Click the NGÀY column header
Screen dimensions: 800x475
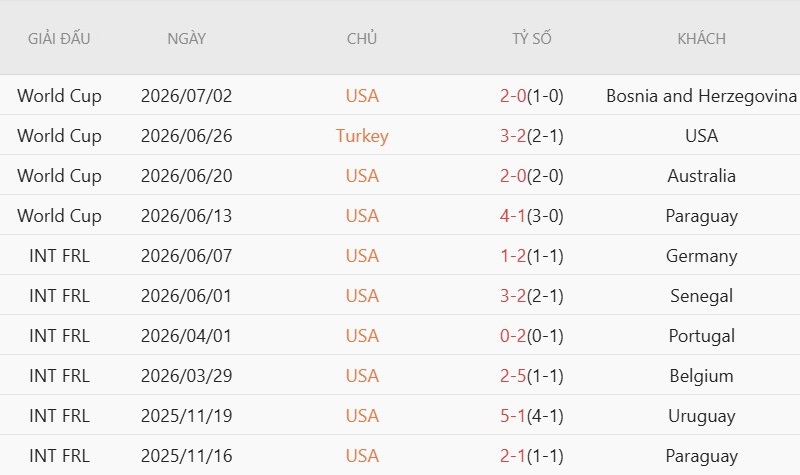[x=186, y=38]
